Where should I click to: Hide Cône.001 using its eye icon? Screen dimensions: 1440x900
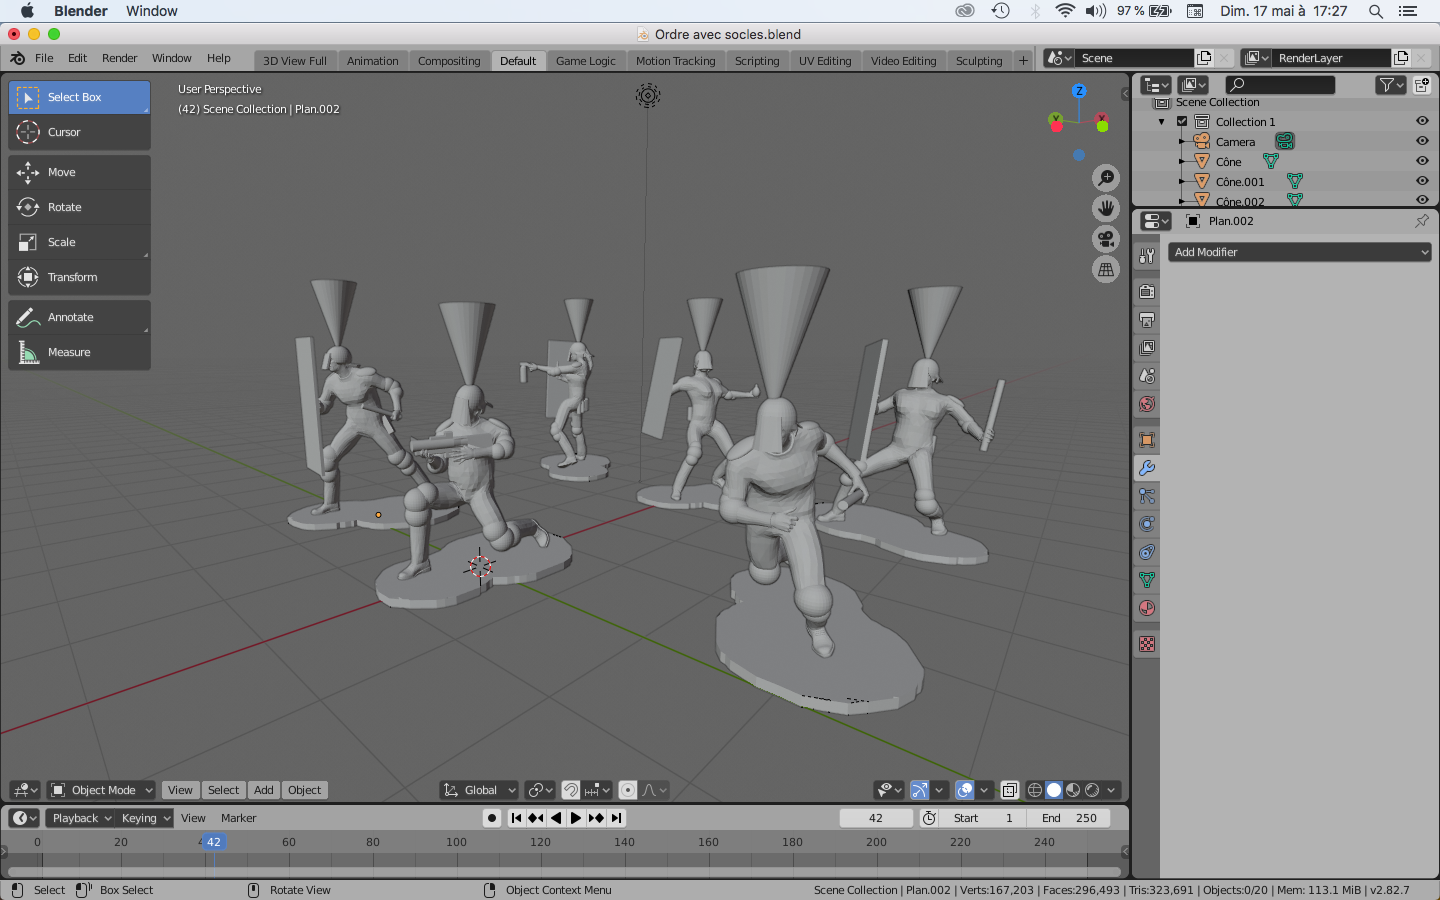pyautogui.click(x=1422, y=181)
